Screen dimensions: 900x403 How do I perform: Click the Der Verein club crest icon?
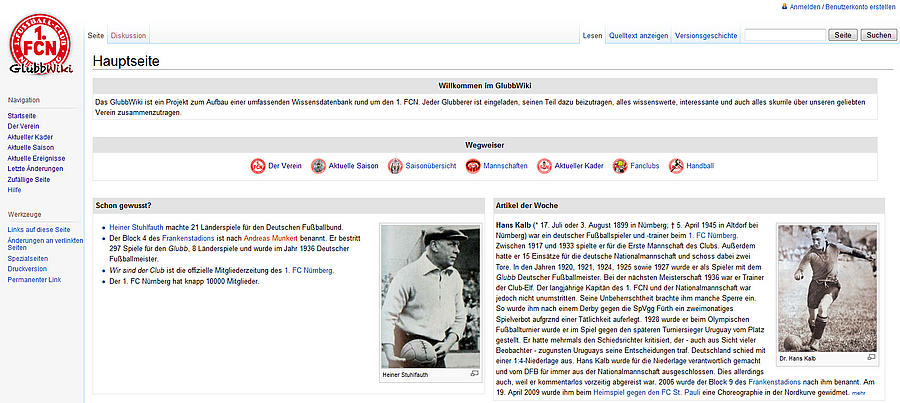pyautogui.click(x=258, y=166)
